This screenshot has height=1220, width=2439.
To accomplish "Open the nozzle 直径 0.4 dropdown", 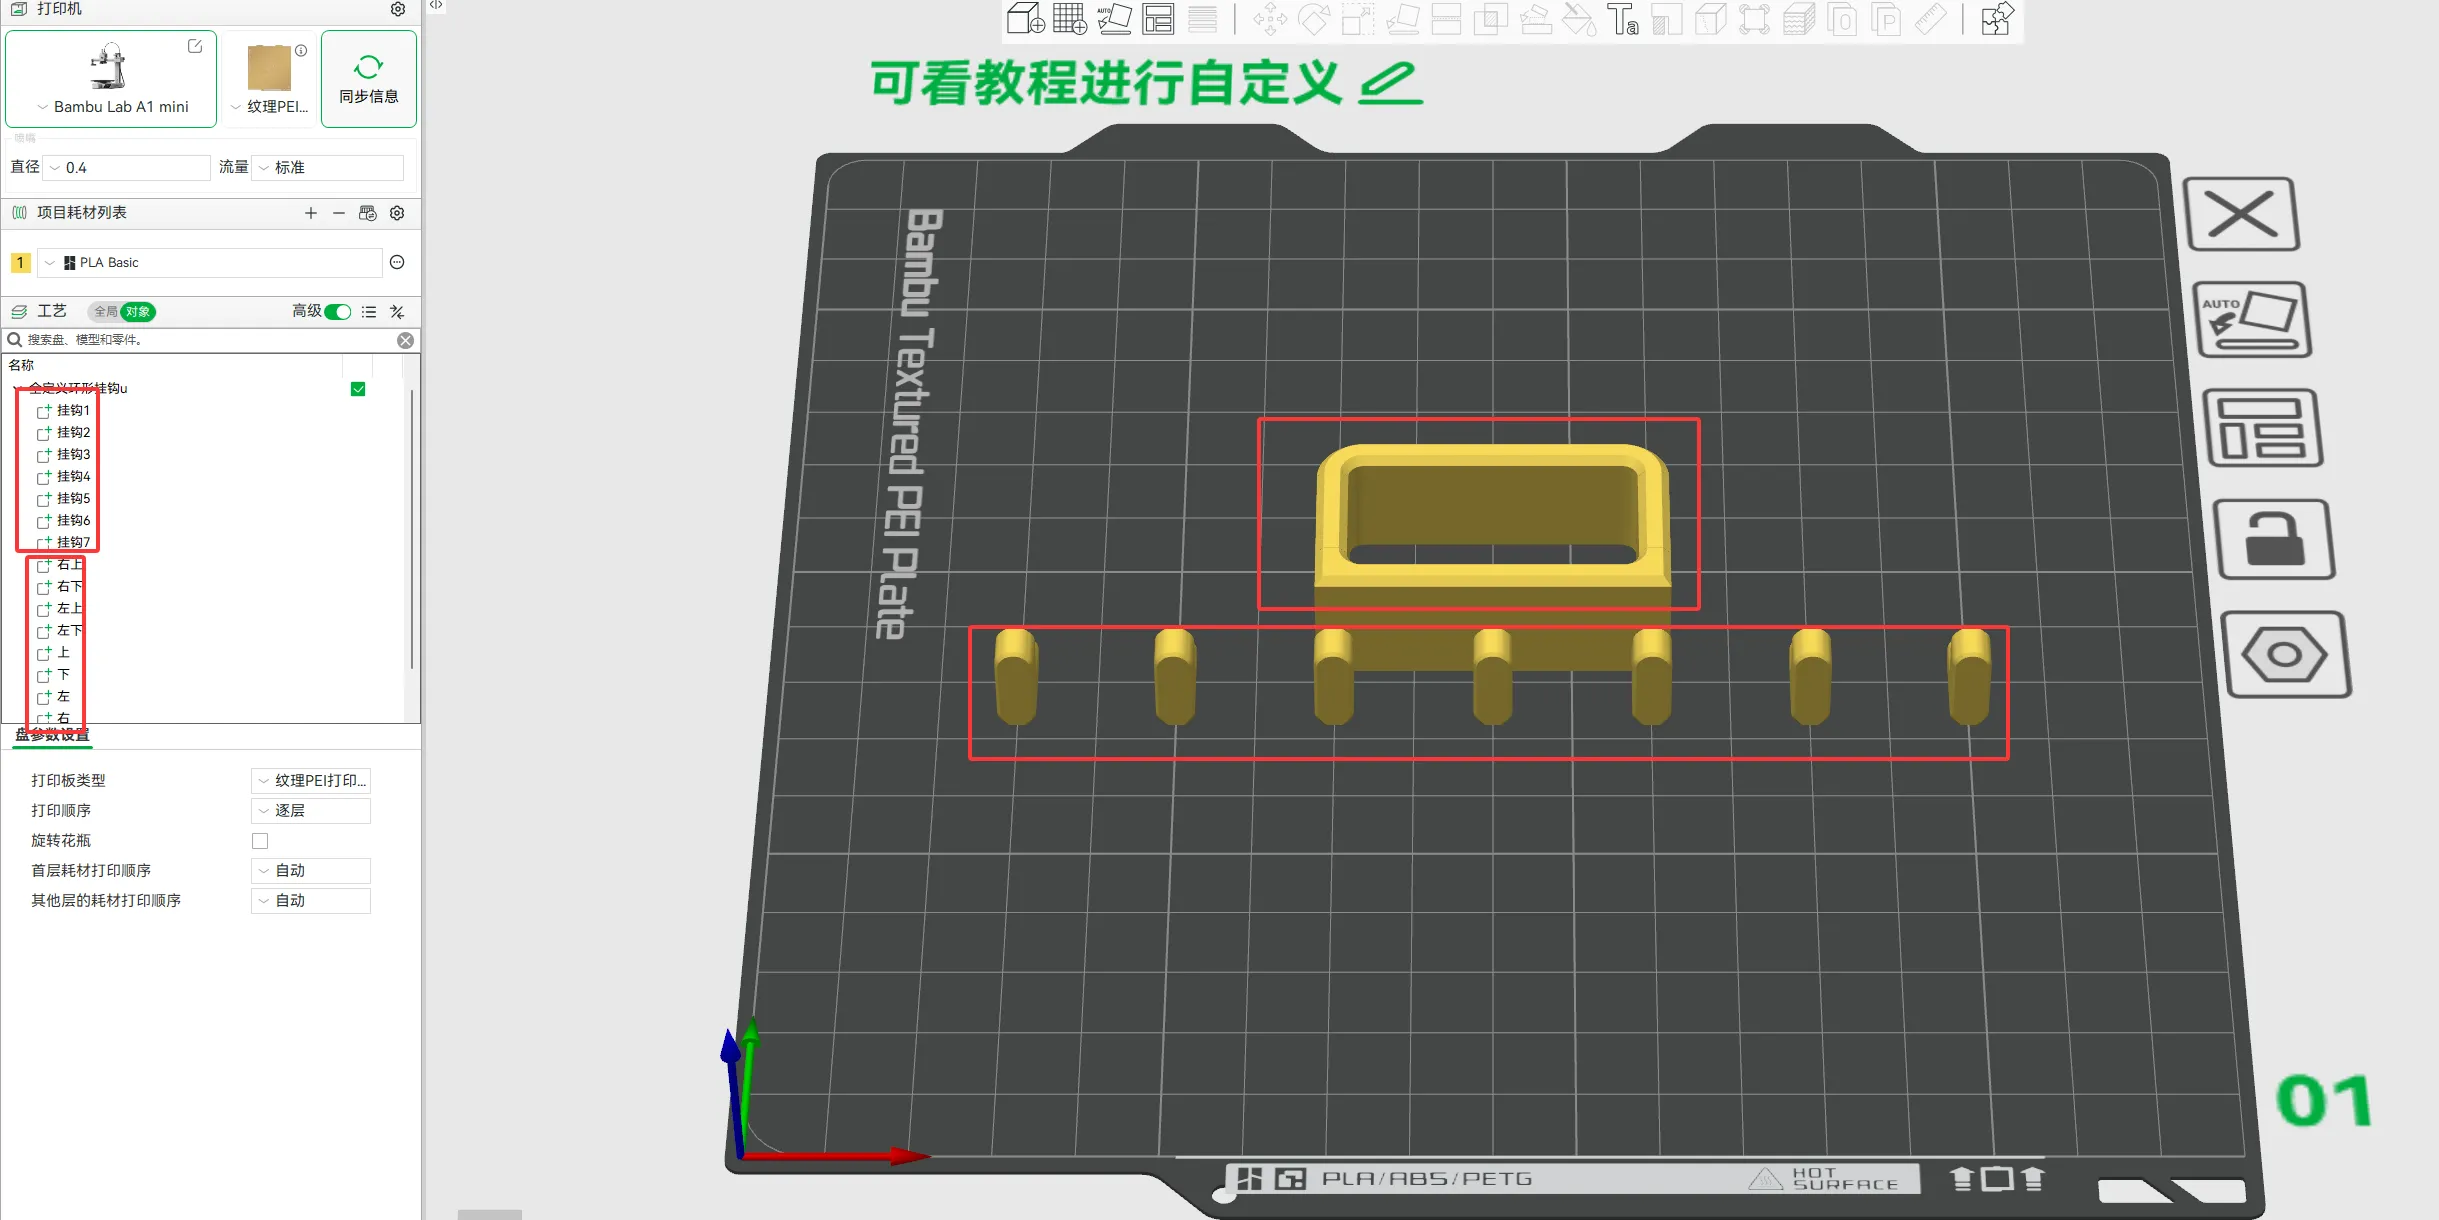I will click(x=128, y=168).
